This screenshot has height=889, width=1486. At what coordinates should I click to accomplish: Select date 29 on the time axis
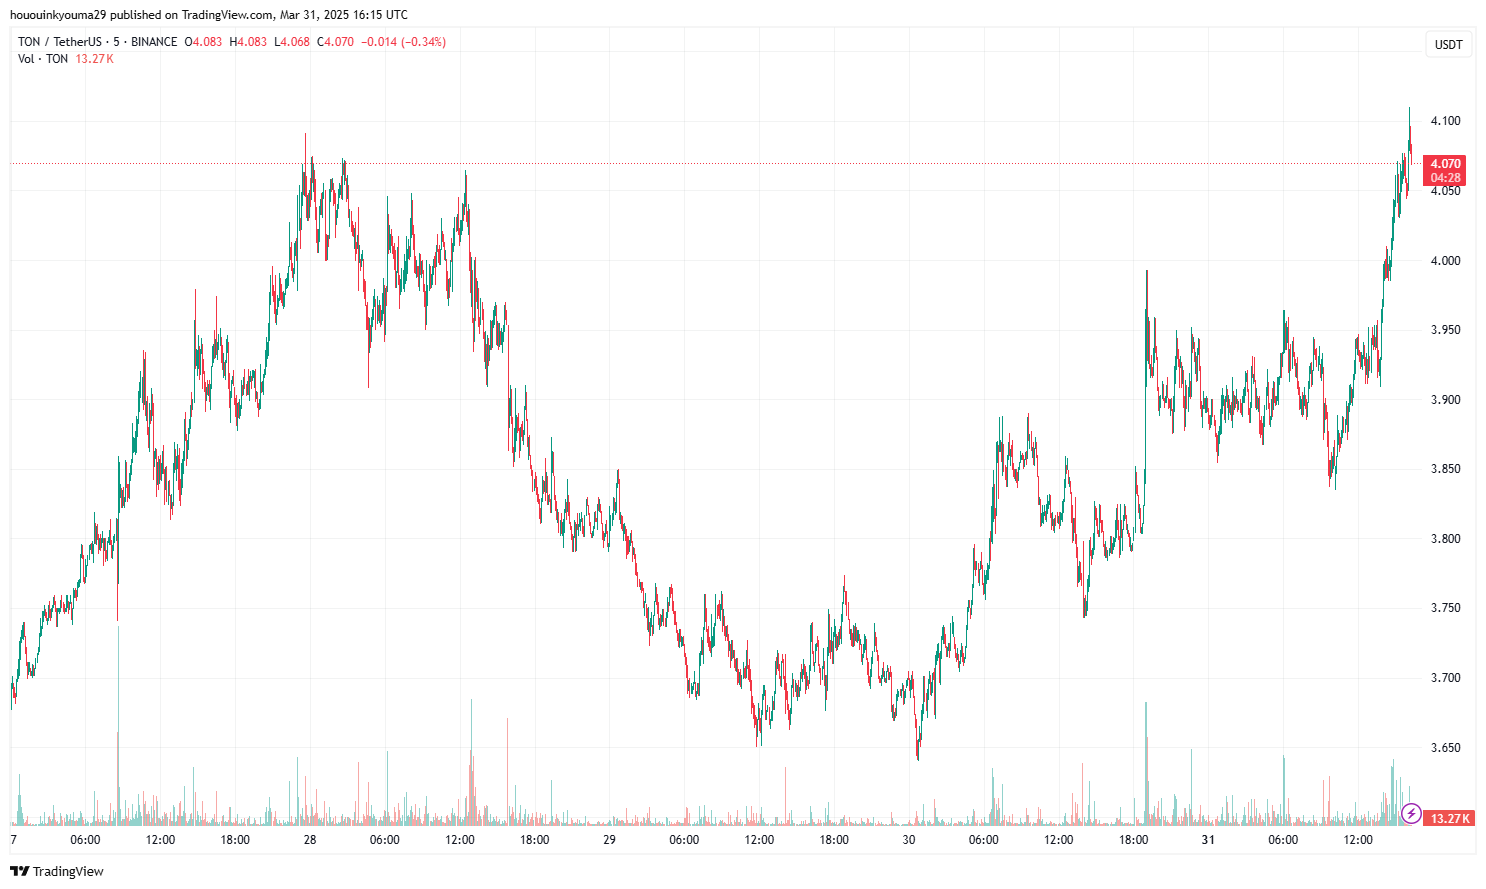click(609, 840)
